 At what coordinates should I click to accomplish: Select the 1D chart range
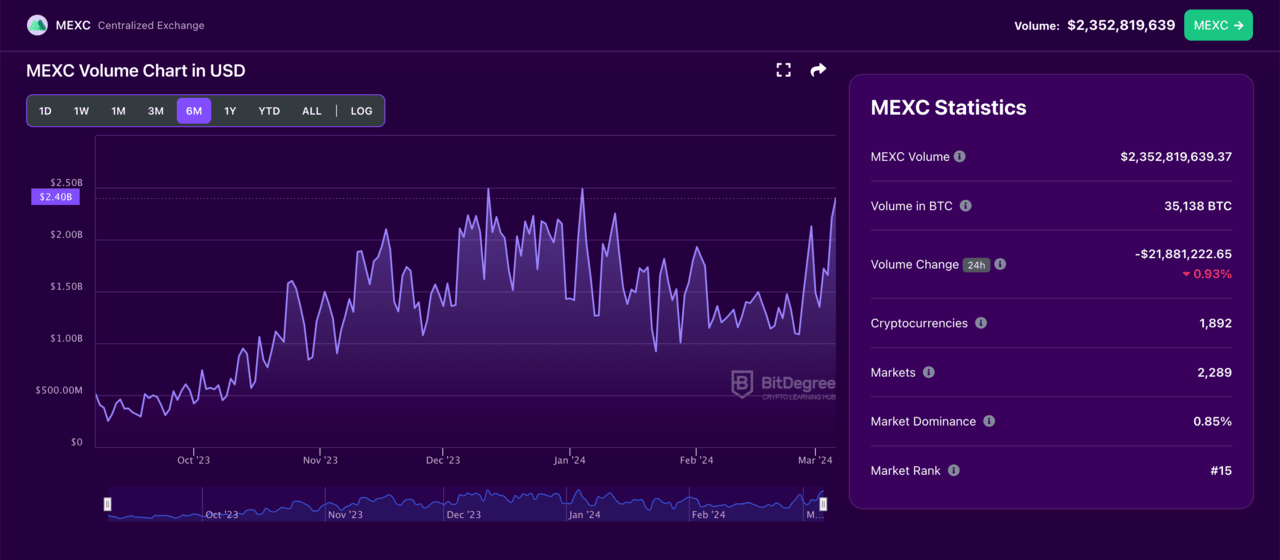45,111
